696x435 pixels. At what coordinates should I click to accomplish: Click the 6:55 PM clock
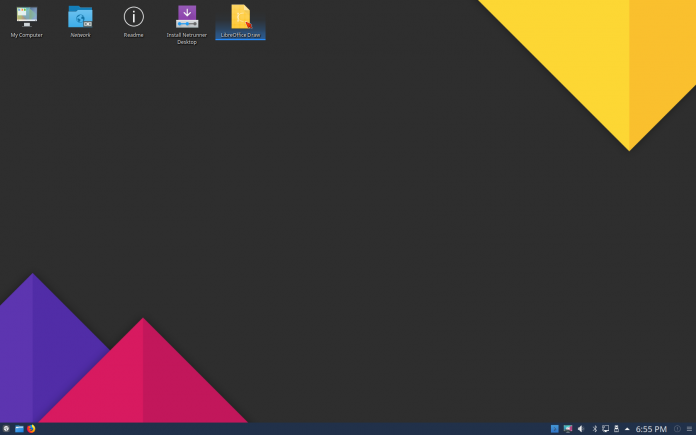(651, 429)
